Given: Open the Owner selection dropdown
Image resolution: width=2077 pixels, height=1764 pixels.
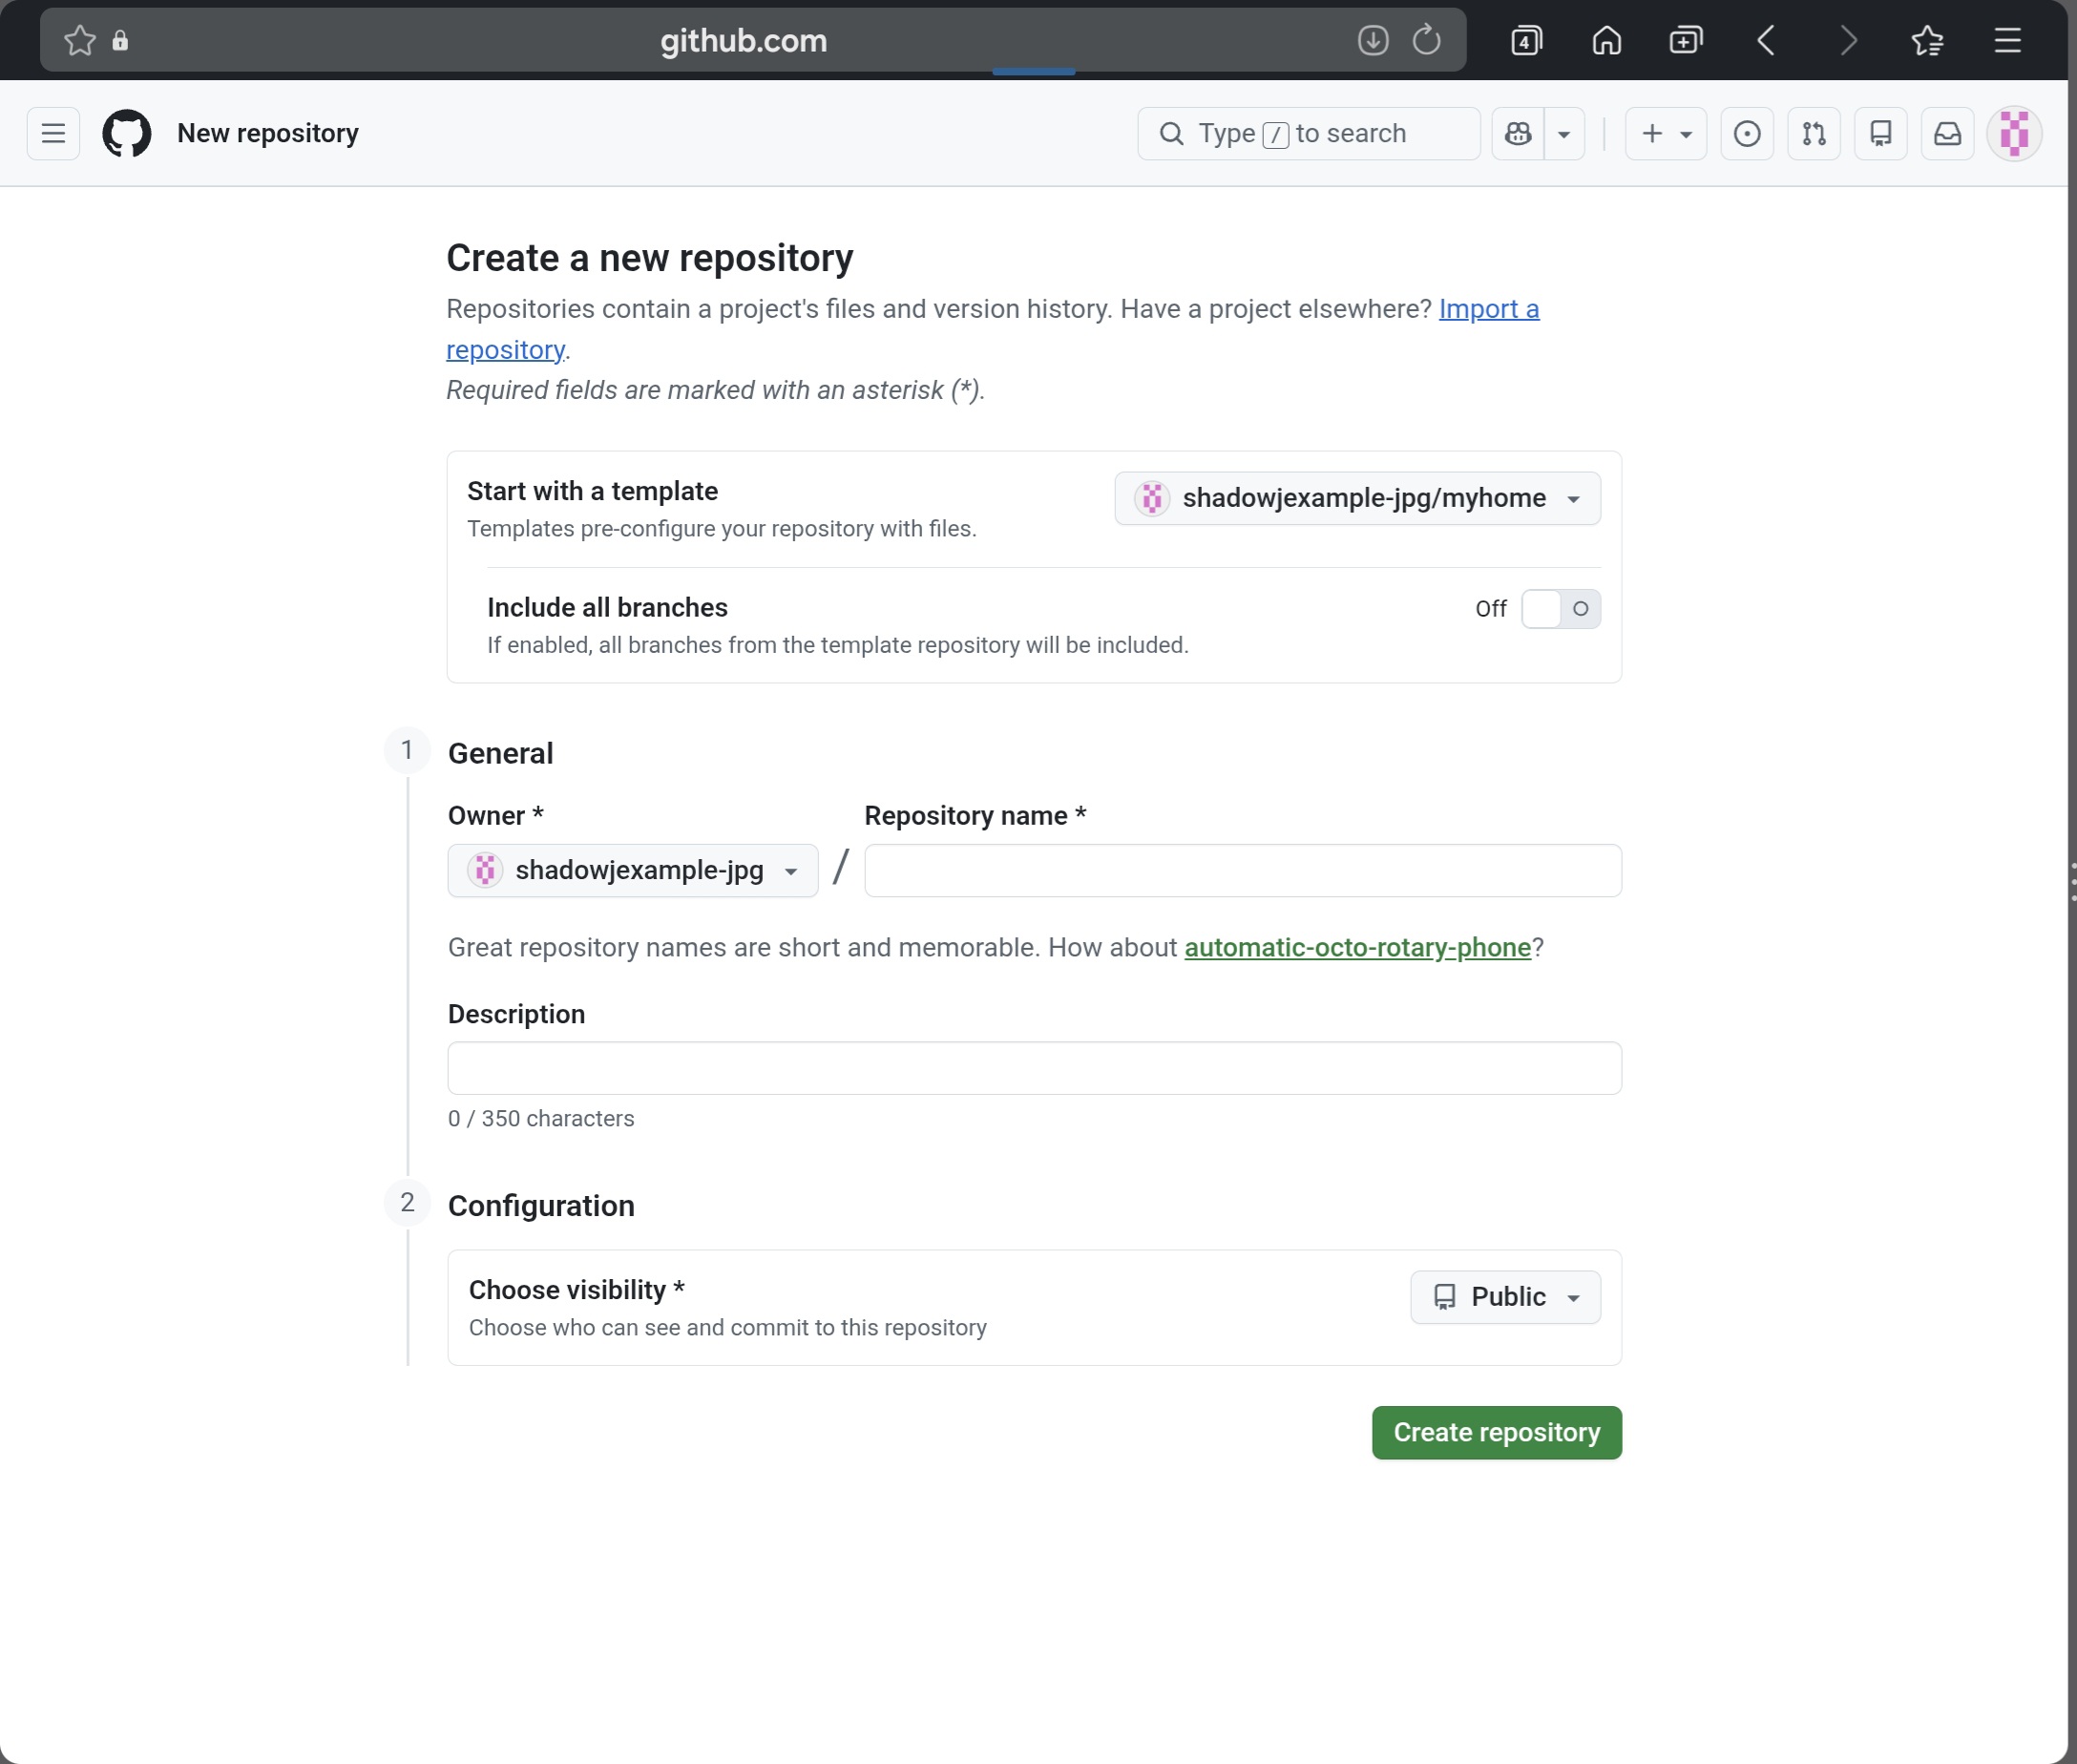Looking at the screenshot, I should pos(632,870).
